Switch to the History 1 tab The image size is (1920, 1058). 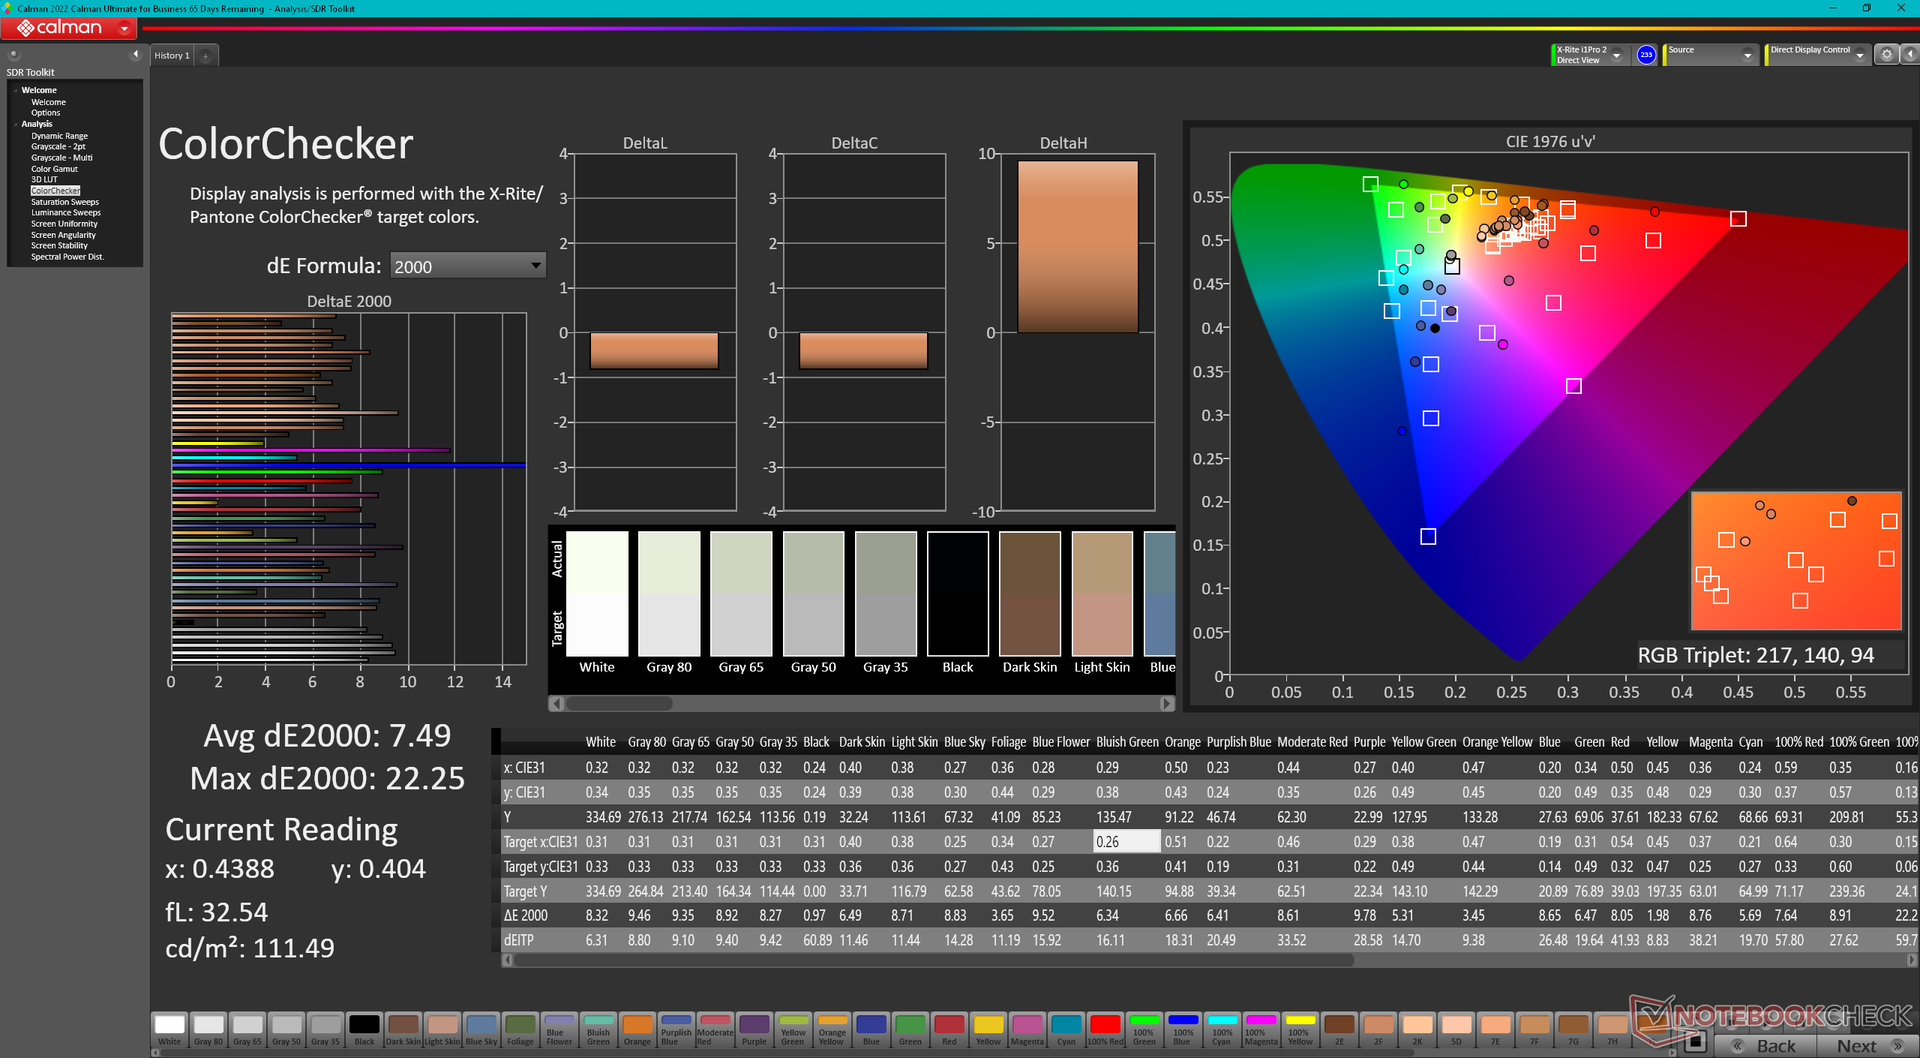click(x=171, y=56)
